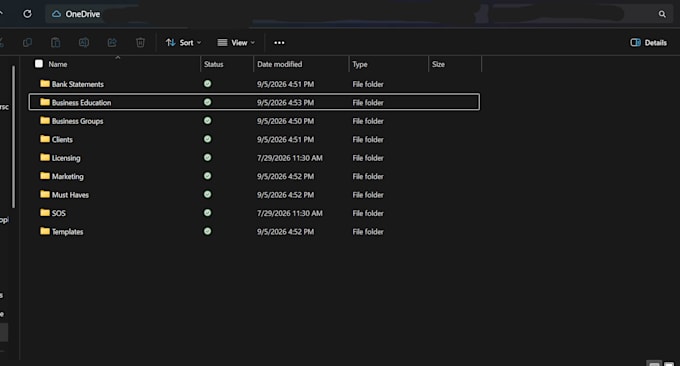This screenshot has height=366, width=680.
Task: Click File folder type in Clients row
Action: [368, 140]
